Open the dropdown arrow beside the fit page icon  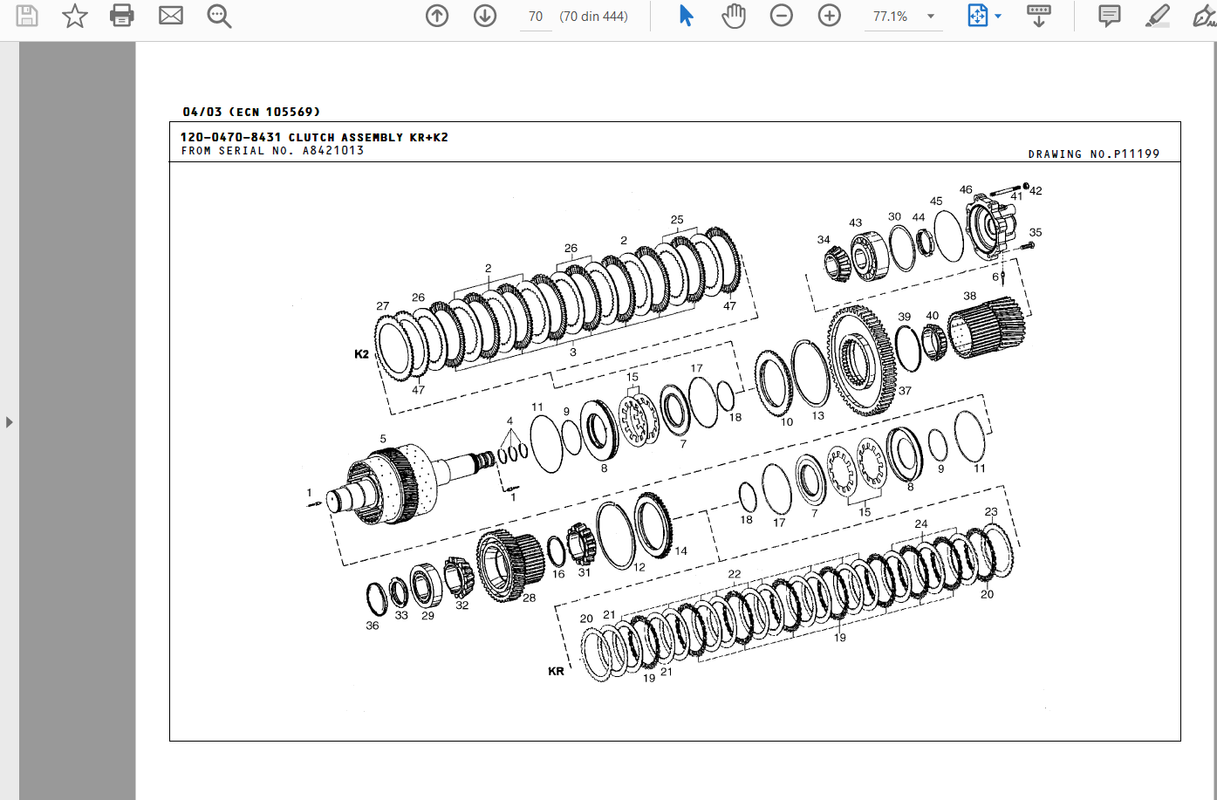(x=998, y=17)
